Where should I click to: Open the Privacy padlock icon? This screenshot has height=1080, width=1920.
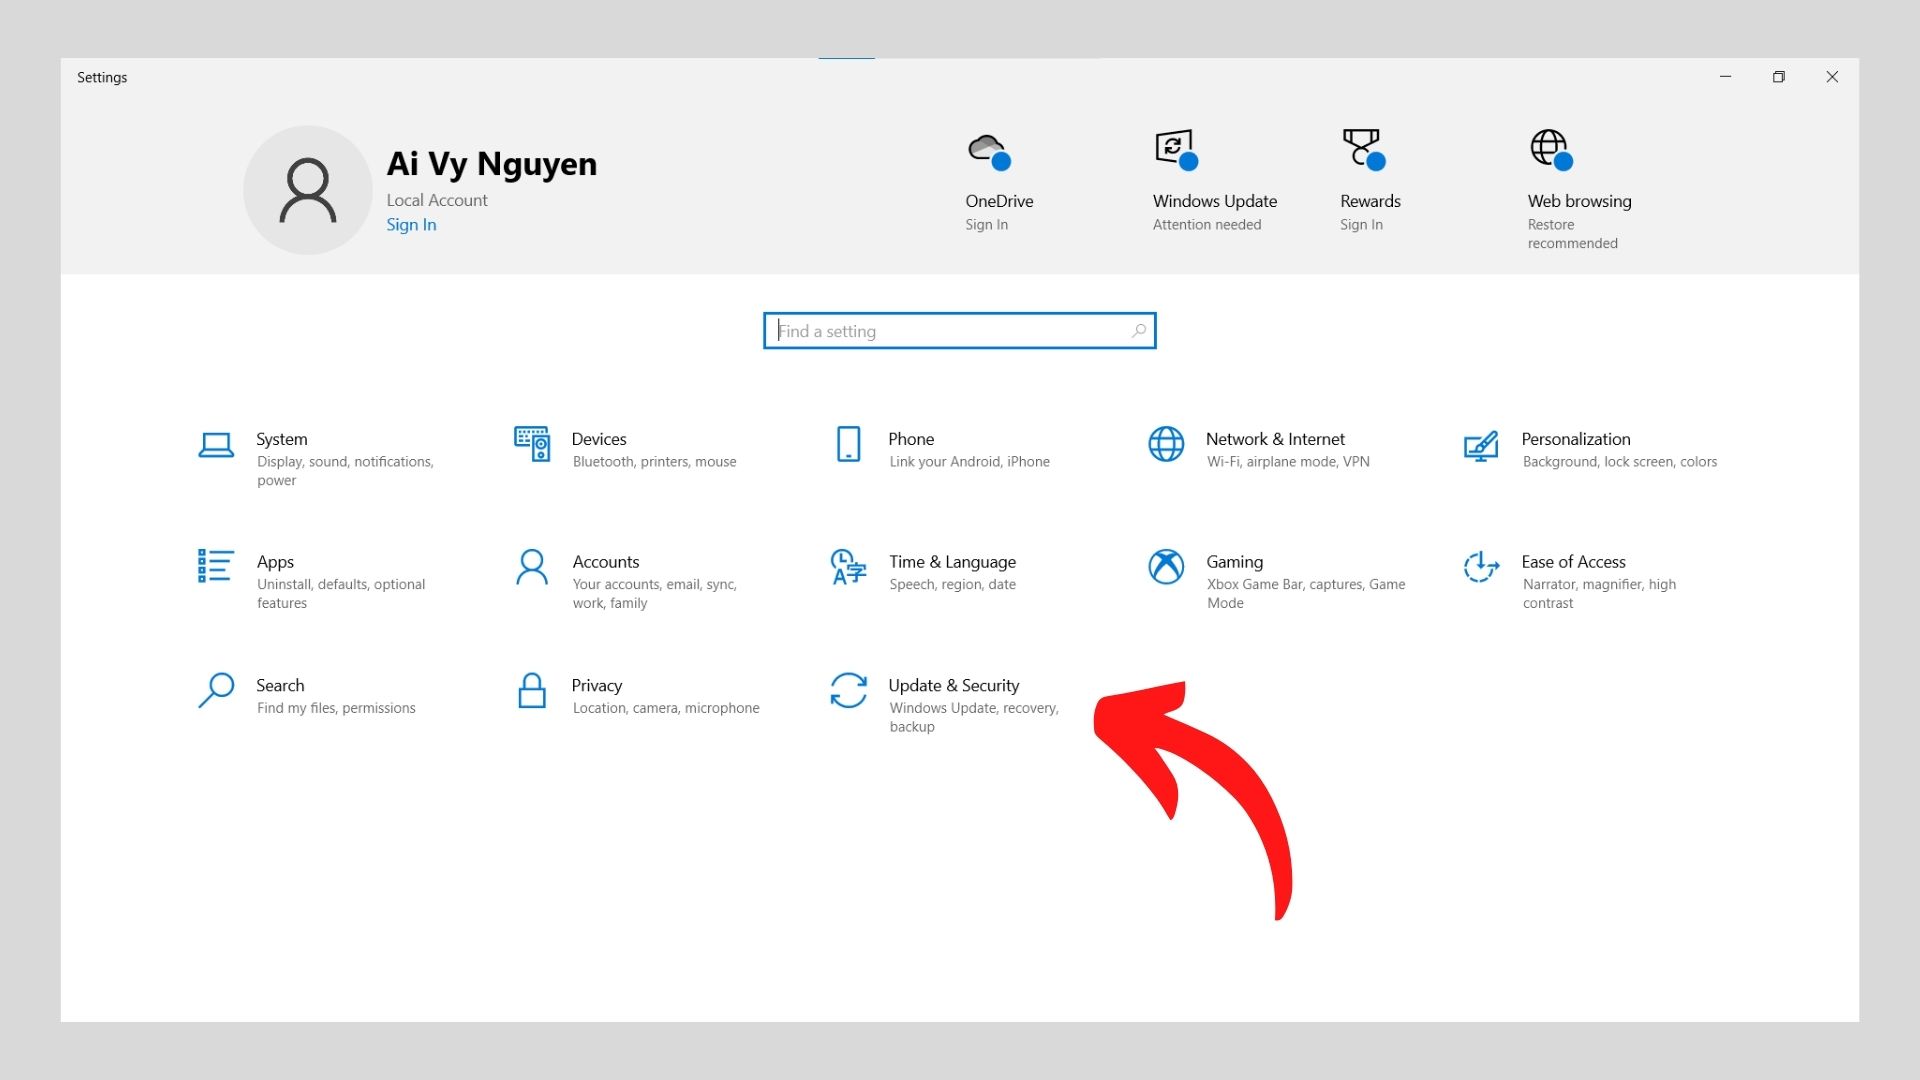532,690
